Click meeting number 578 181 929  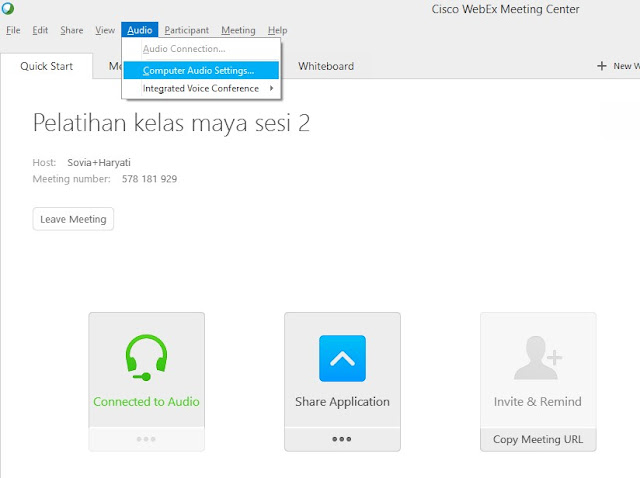point(149,179)
